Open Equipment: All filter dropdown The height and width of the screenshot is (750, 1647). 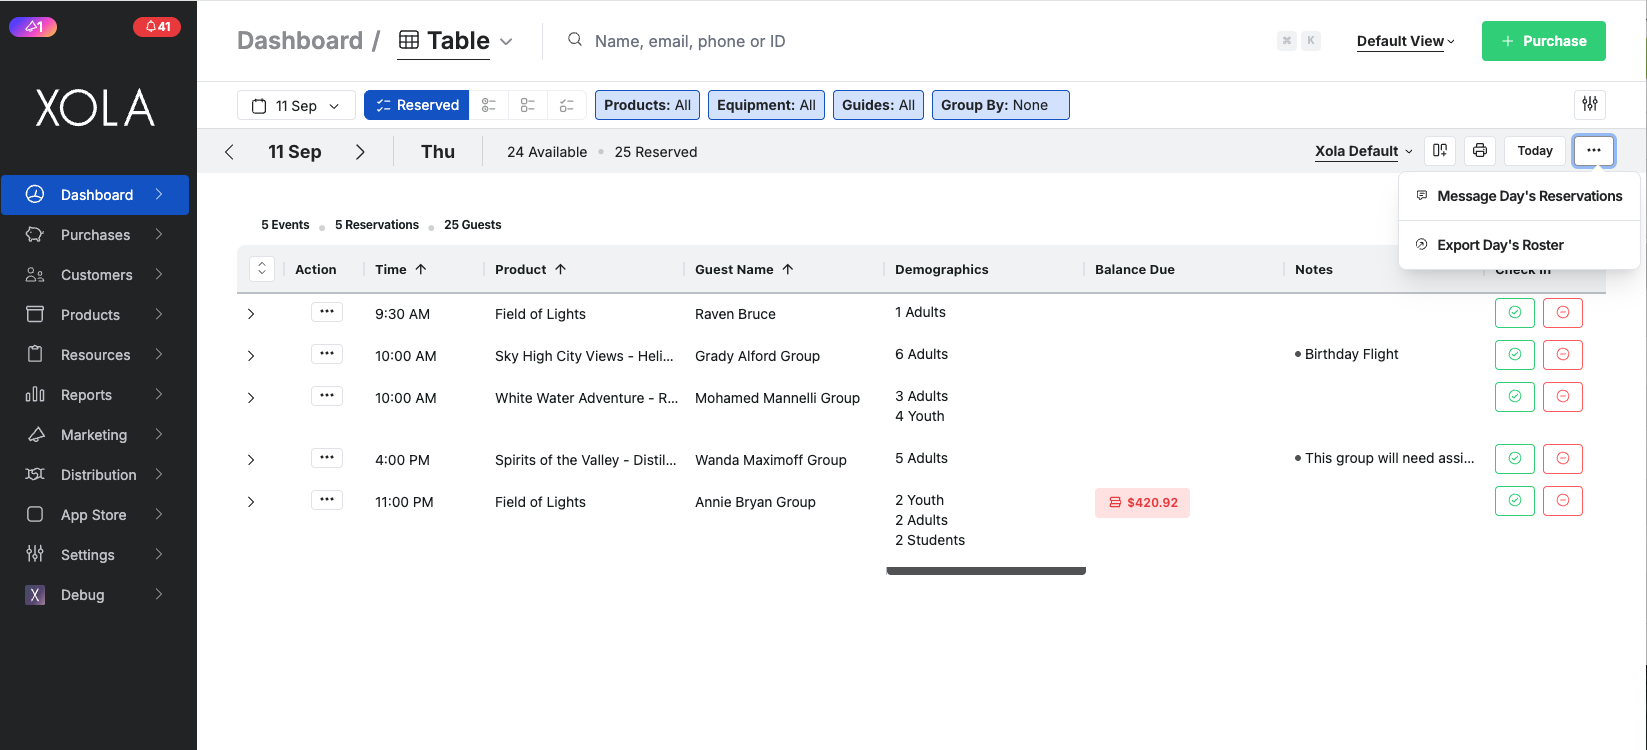coord(766,105)
